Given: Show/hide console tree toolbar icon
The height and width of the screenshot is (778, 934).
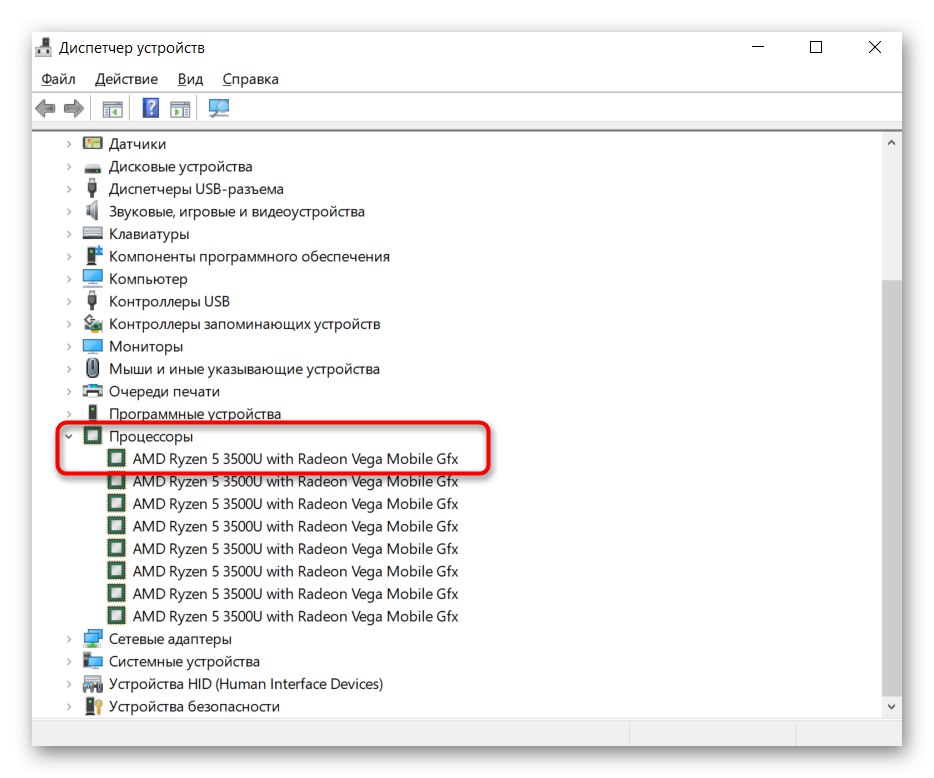Looking at the screenshot, I should click(113, 109).
